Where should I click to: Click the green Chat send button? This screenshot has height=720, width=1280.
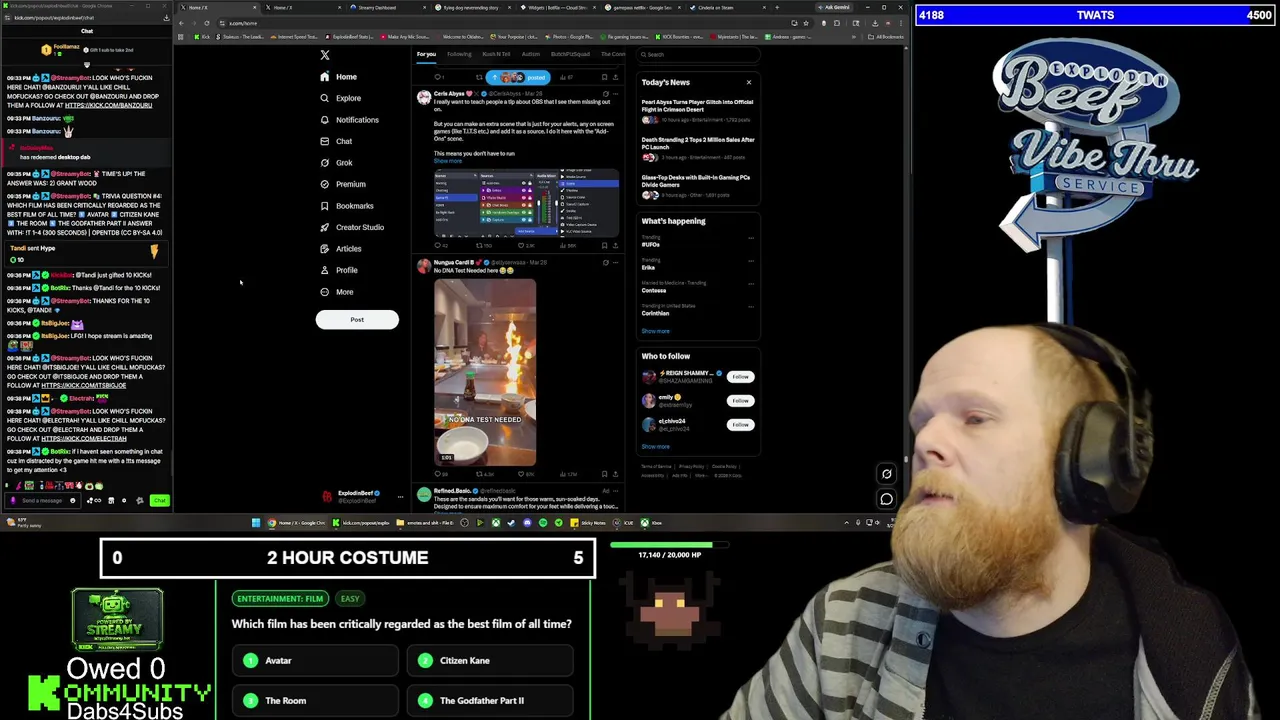coord(159,500)
